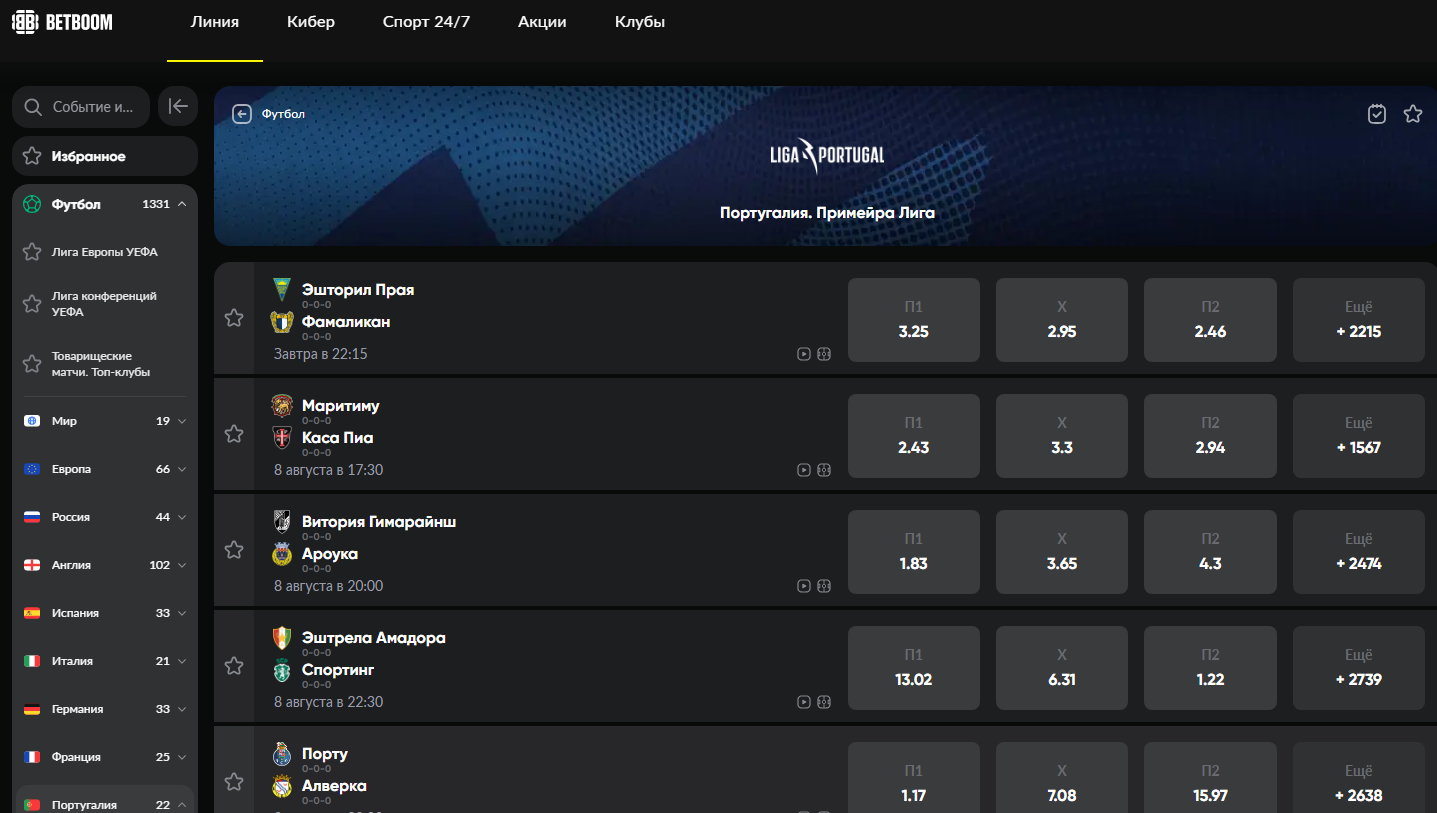The width and height of the screenshot is (1437, 813).
Task: Click the Порту team crest
Action: (282, 754)
